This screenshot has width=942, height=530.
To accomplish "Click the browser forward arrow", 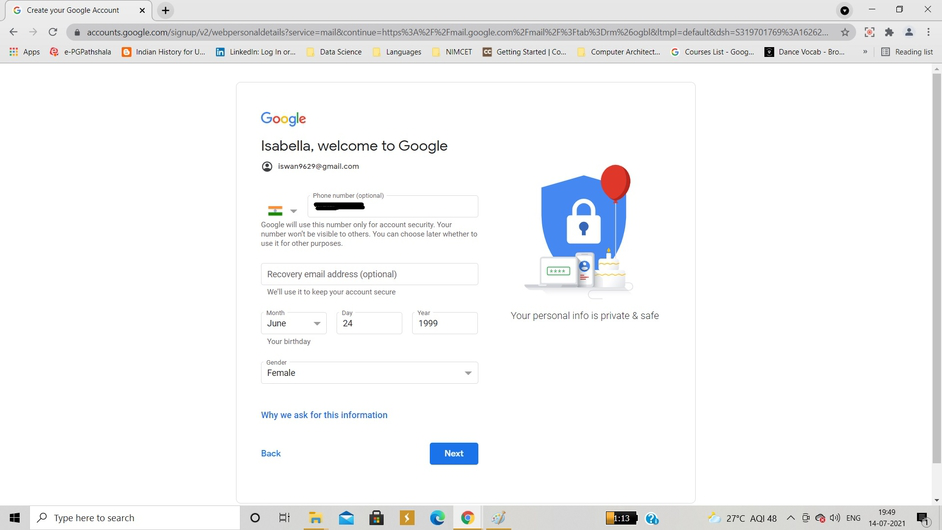I will coord(33,32).
